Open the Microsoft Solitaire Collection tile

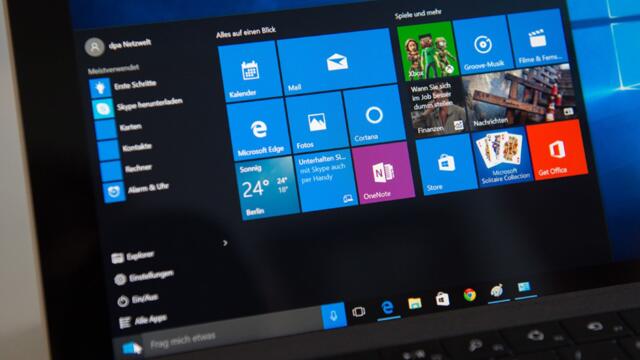(x=502, y=157)
